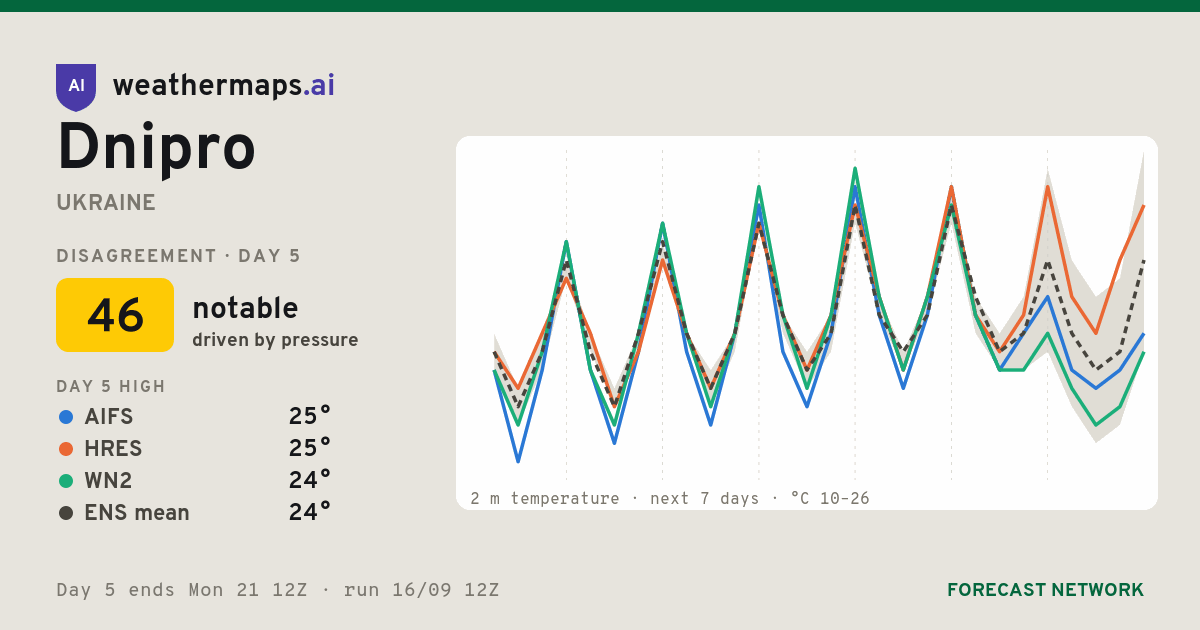Click the blue AIFS legend dot
This screenshot has height=630, width=1200.
pos(66,416)
